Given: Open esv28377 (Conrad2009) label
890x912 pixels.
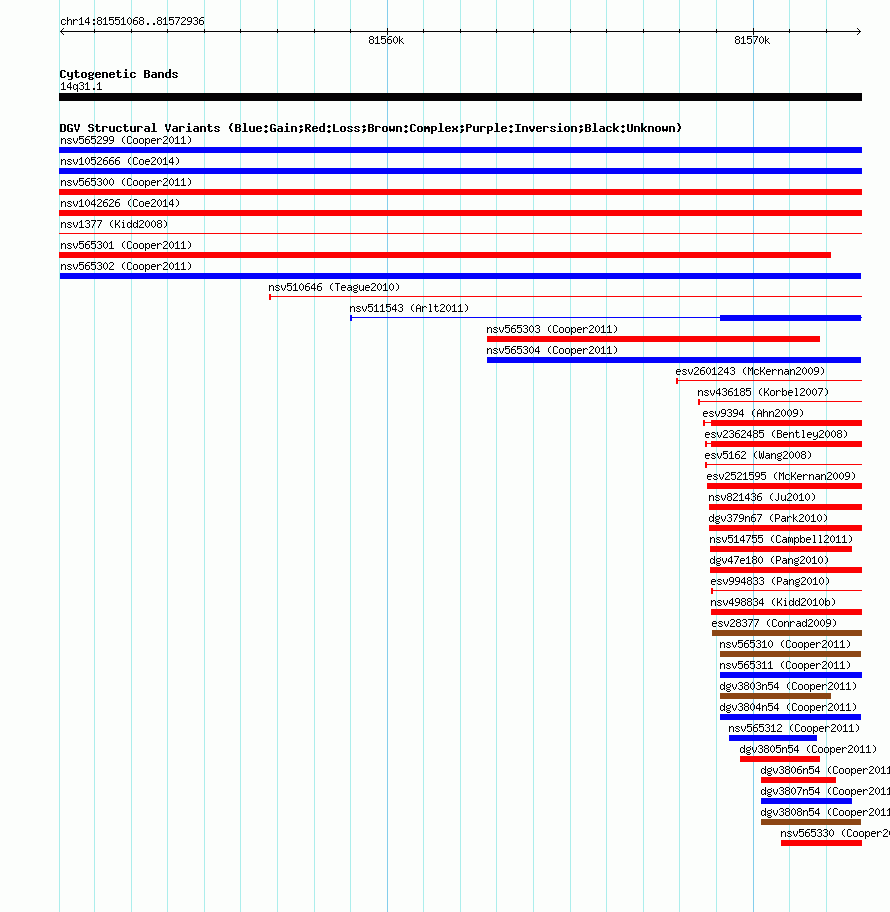Looking at the screenshot, I should (x=774, y=623).
